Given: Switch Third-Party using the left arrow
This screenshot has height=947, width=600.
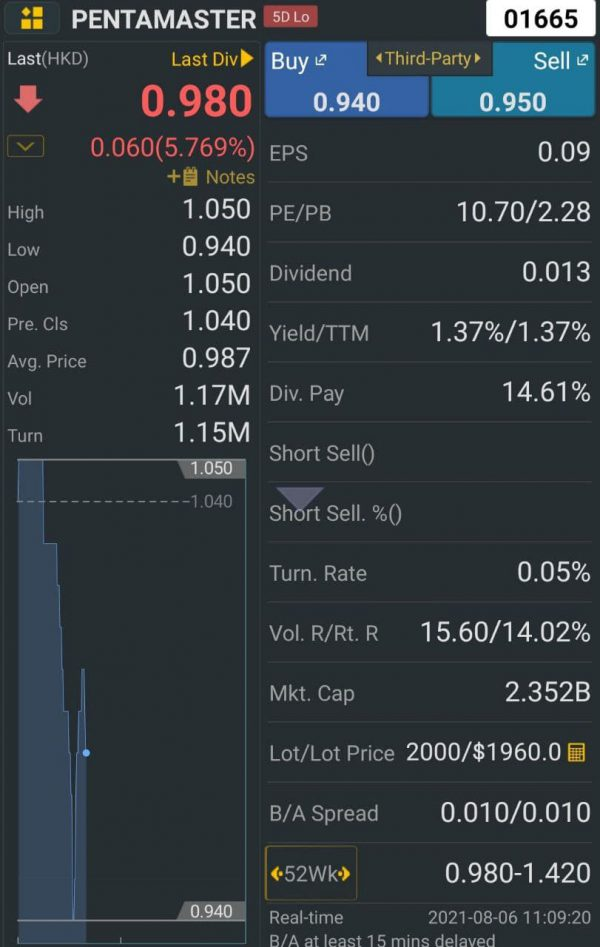Looking at the screenshot, I should click(x=379, y=58).
